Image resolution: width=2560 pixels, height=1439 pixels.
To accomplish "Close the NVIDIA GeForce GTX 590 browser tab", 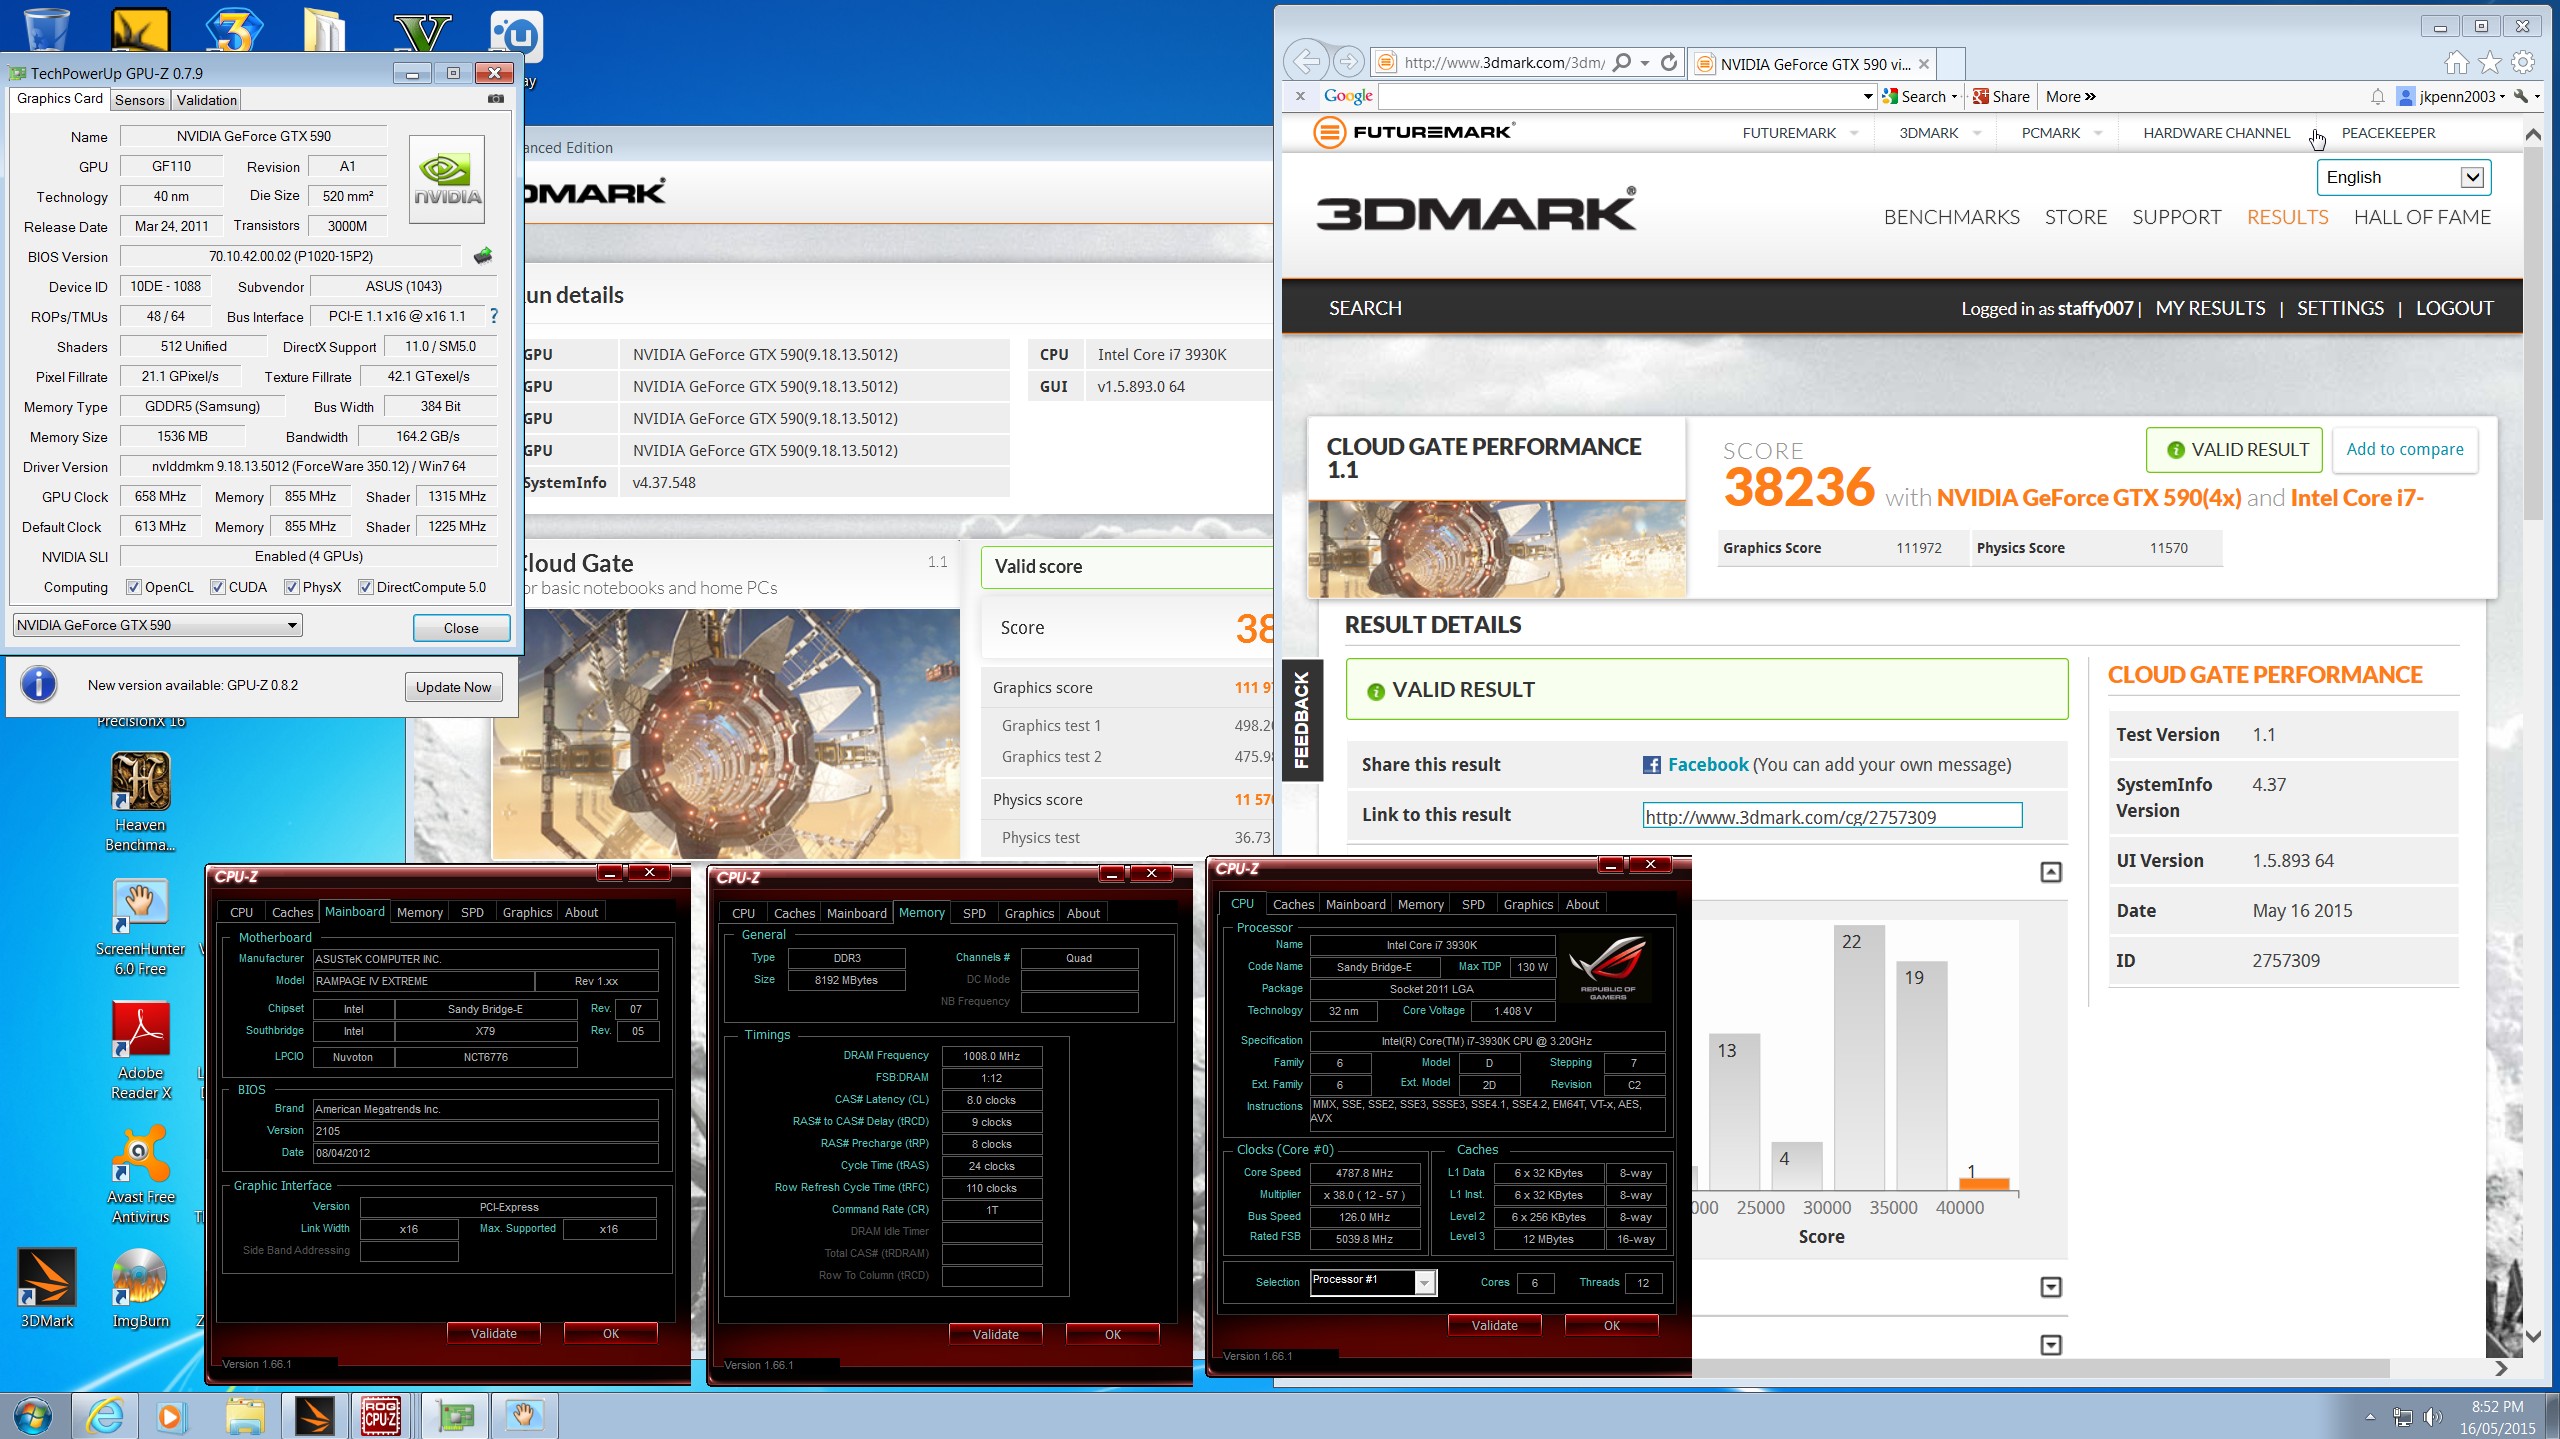I will (1923, 64).
